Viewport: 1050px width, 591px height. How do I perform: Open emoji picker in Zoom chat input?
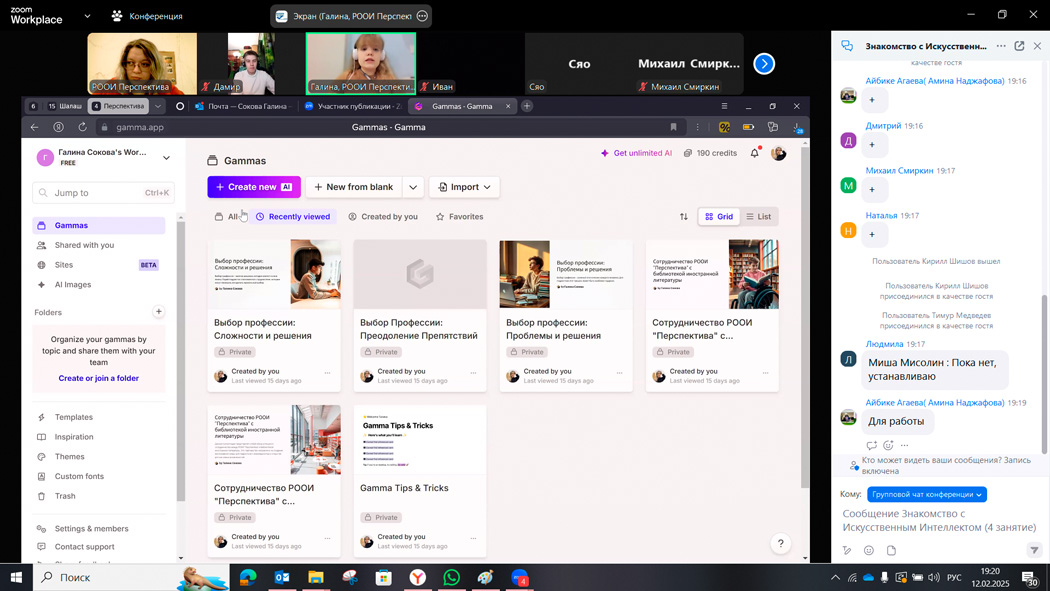(x=869, y=550)
